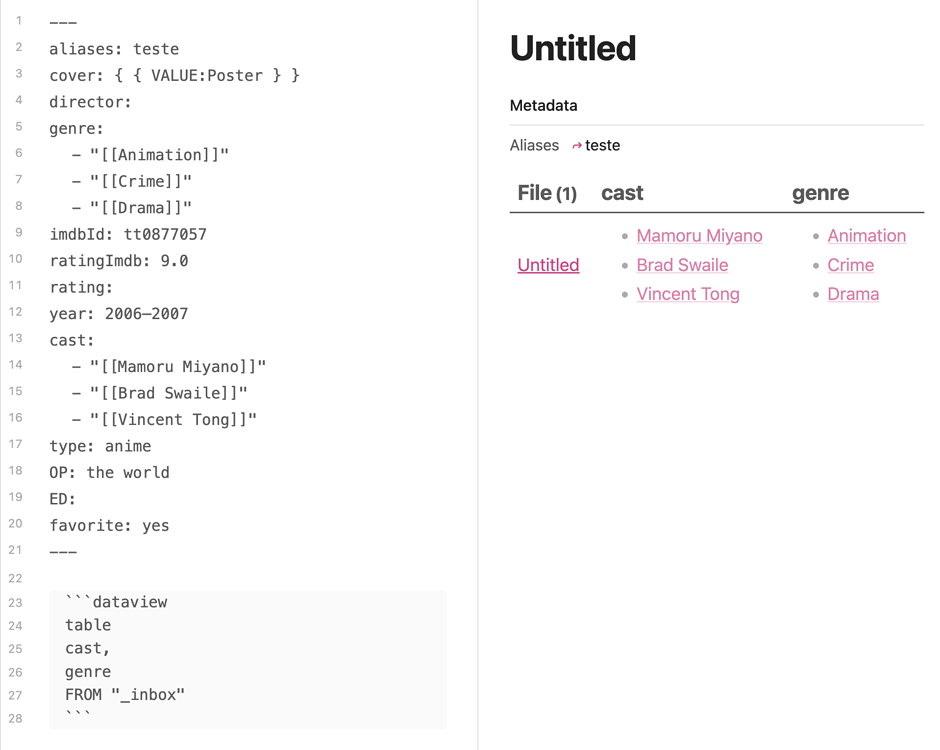The image size is (940, 750).
Task: Place cursor on the imdbId line
Action: tap(128, 234)
